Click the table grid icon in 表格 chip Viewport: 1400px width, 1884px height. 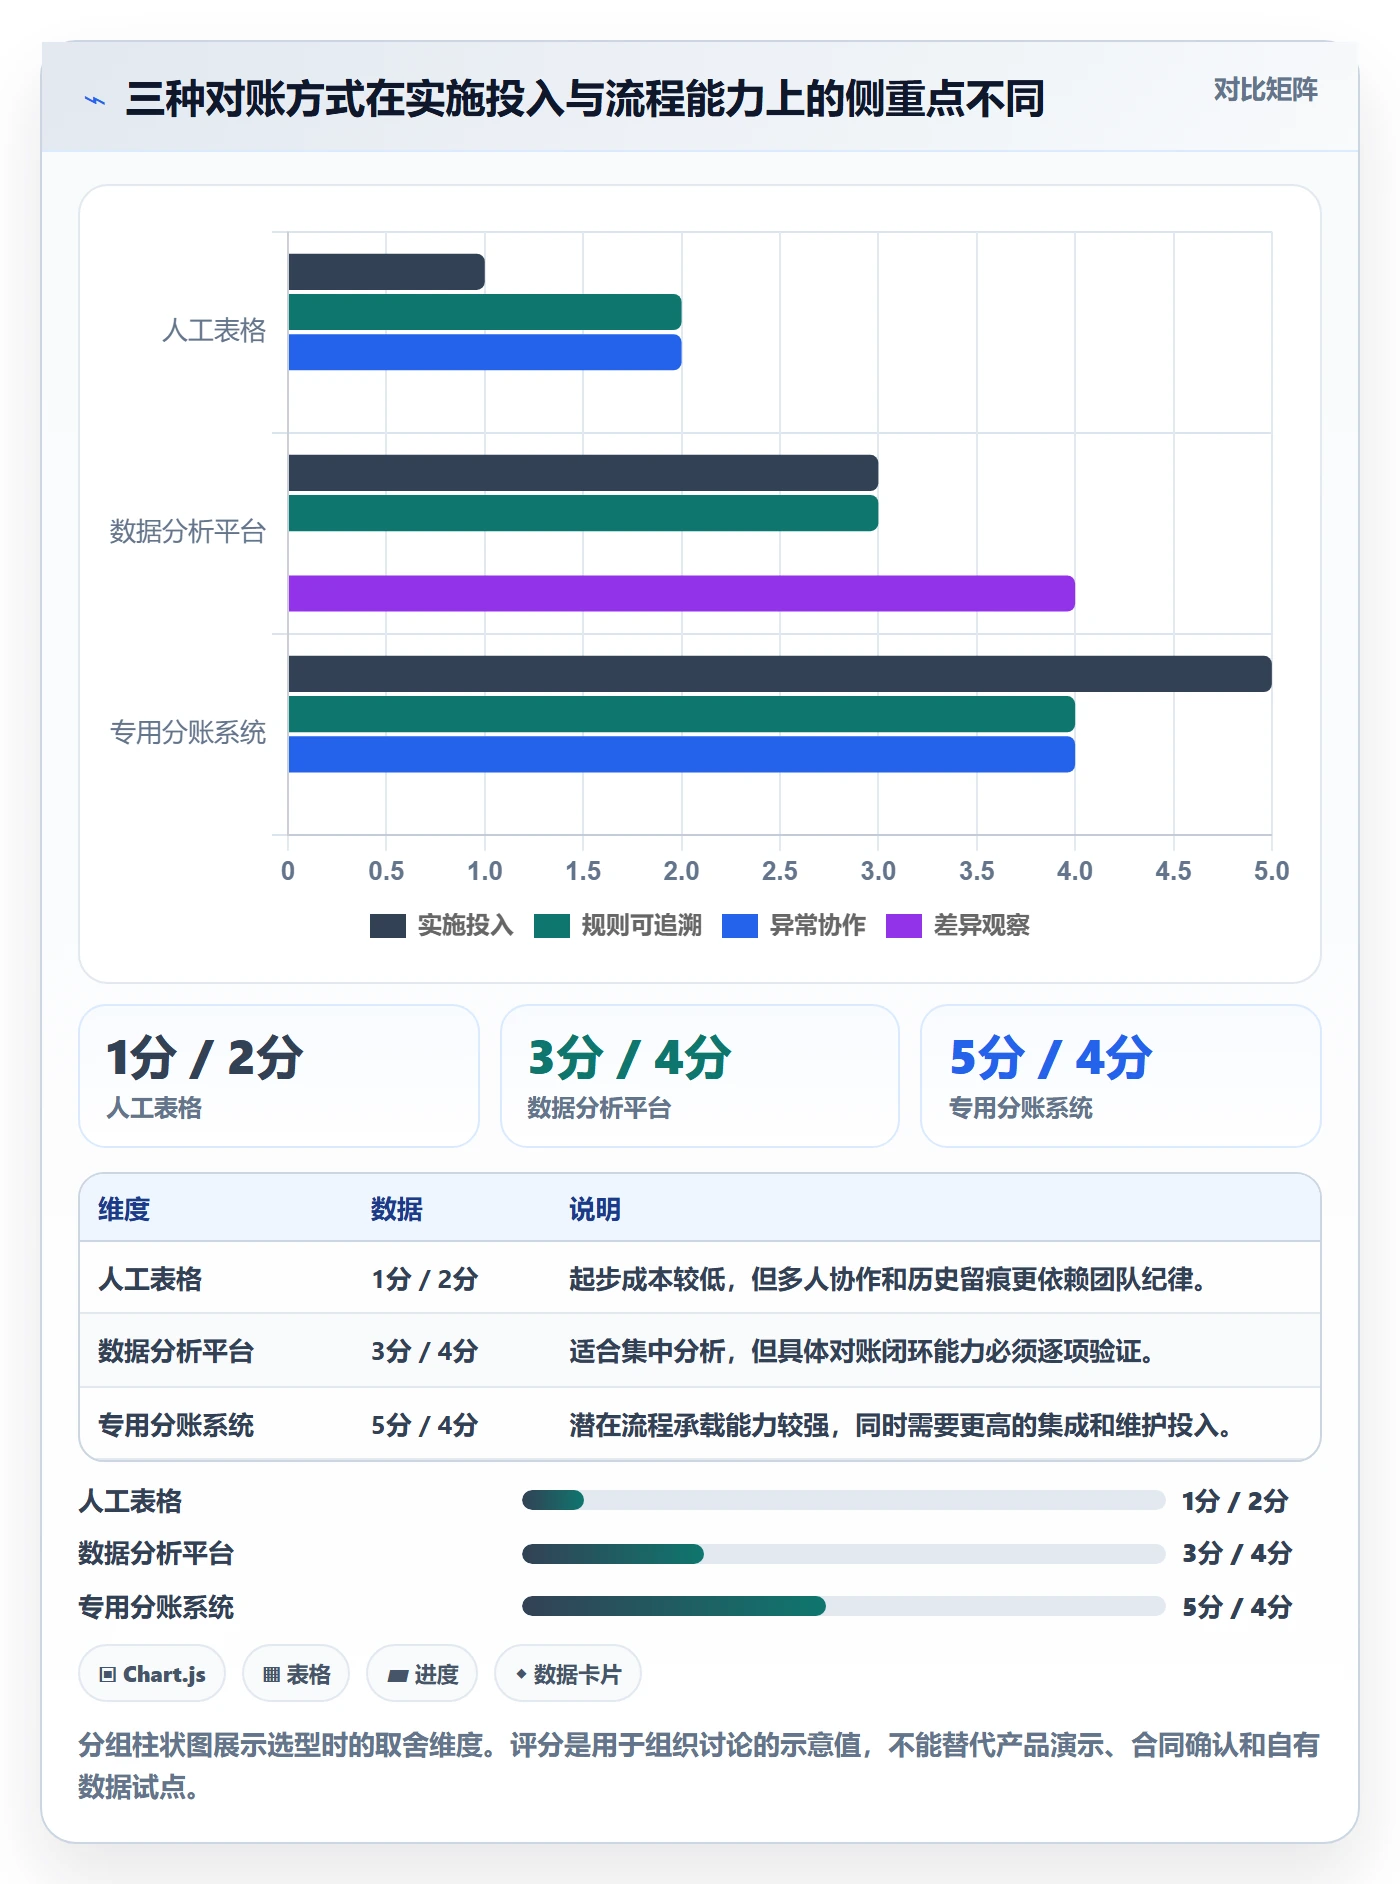pos(272,1674)
